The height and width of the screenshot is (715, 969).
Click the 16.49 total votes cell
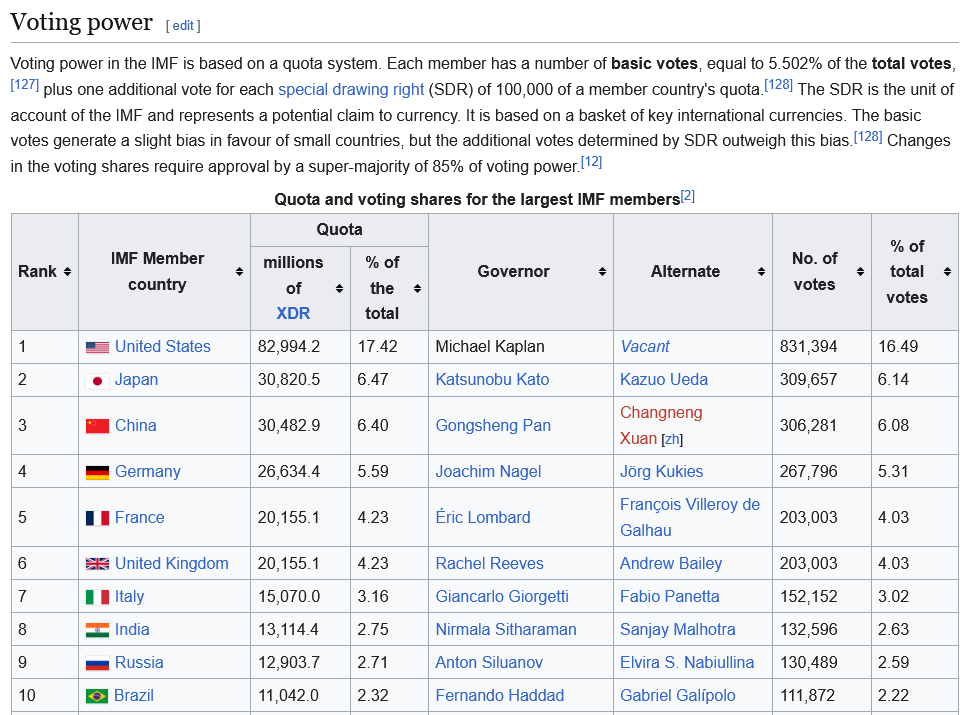click(915, 346)
